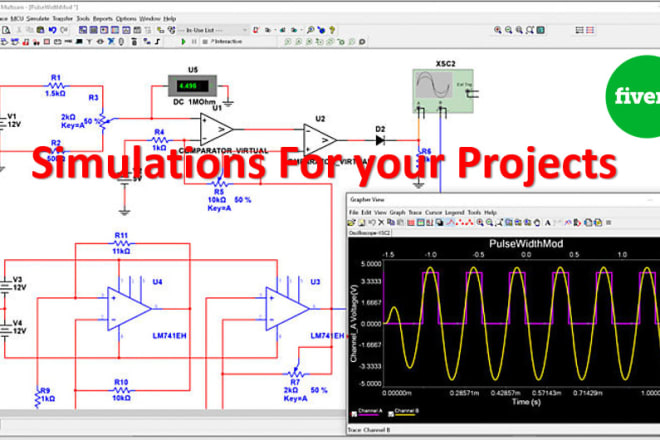660x440 pixels.
Task: Open the Window menu
Action: 150,19
